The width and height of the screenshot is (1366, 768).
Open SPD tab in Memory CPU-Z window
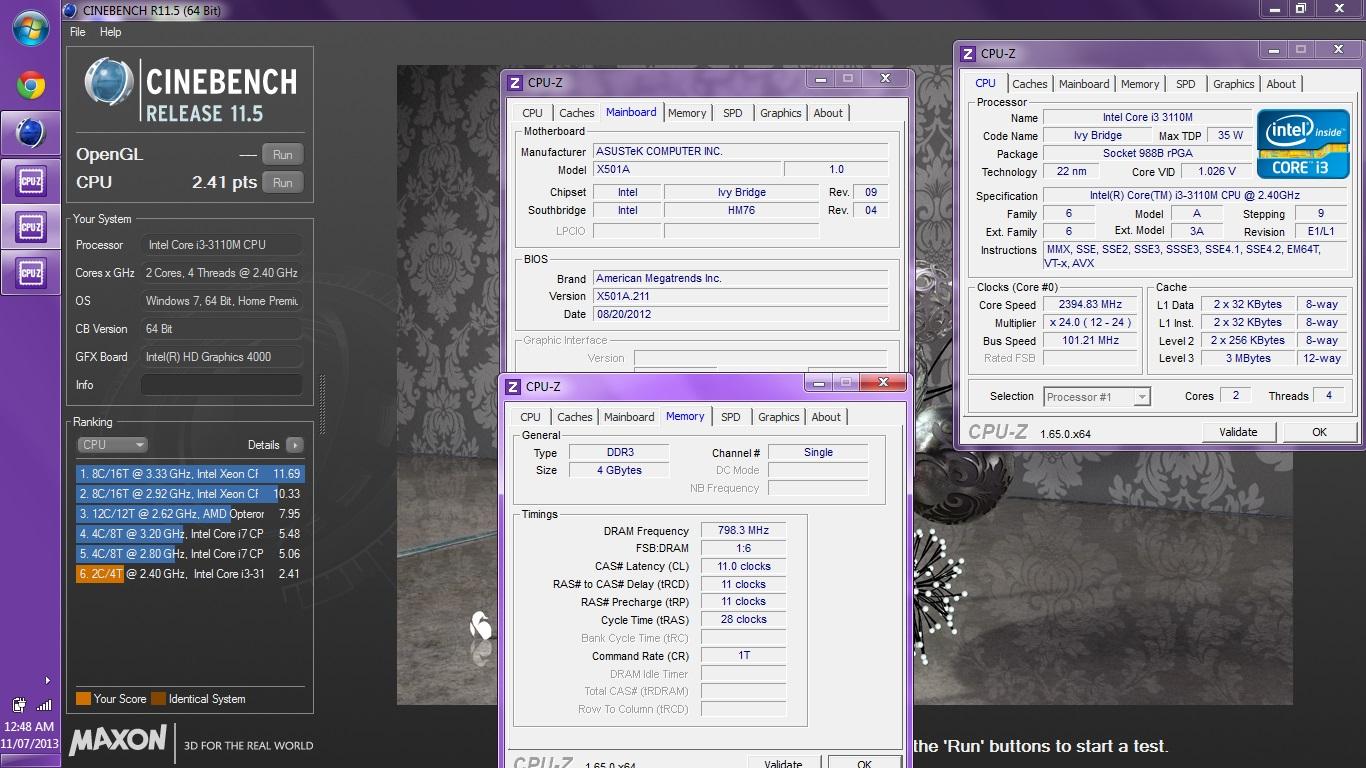click(731, 417)
